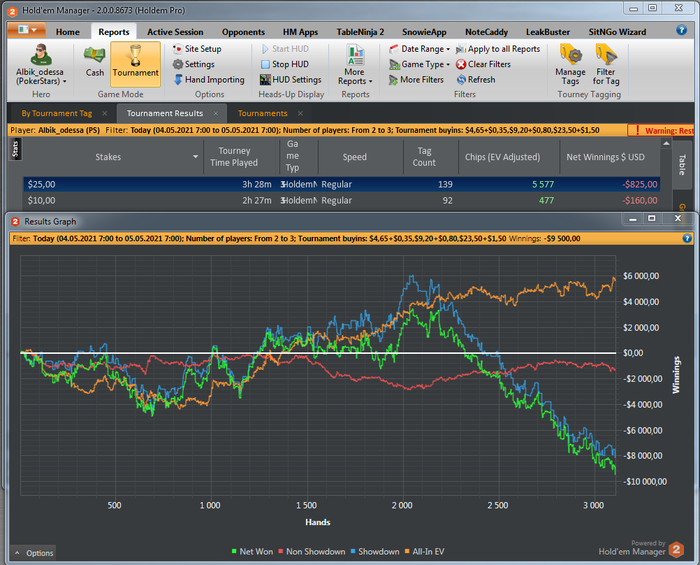The width and height of the screenshot is (700, 565).
Task: Open the ribbon Settings gear
Action: click(x=194, y=64)
